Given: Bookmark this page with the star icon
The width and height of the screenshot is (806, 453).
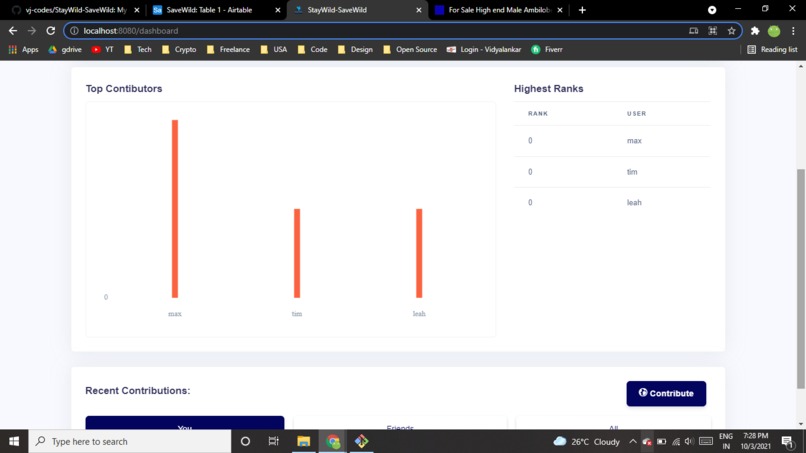Looking at the screenshot, I should tap(731, 31).
